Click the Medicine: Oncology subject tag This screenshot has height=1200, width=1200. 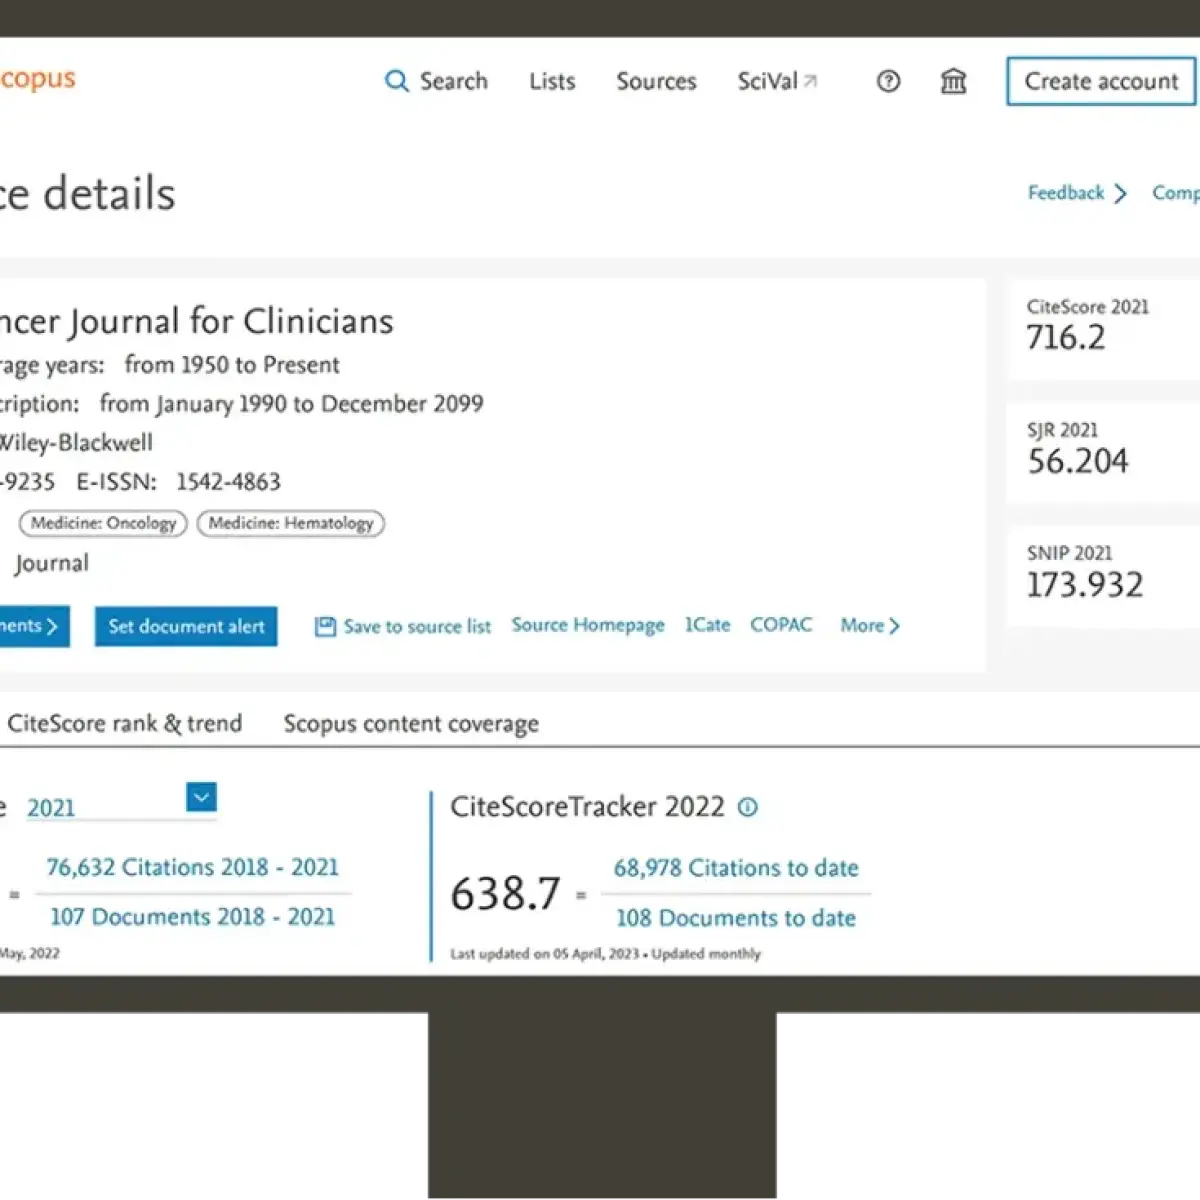[x=103, y=523]
